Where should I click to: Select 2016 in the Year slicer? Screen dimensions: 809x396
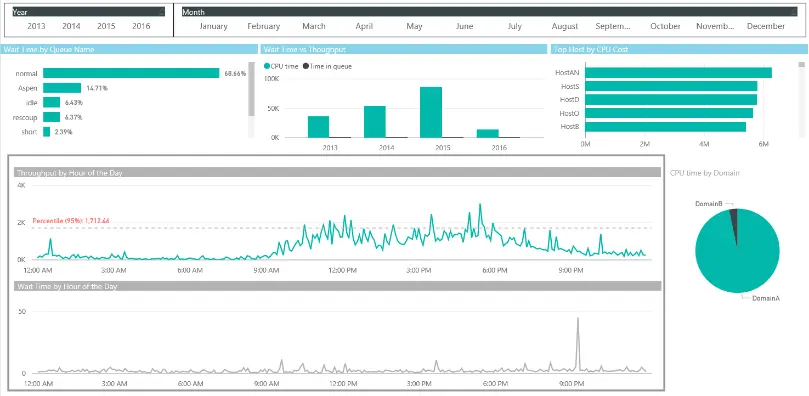pyautogui.click(x=141, y=26)
